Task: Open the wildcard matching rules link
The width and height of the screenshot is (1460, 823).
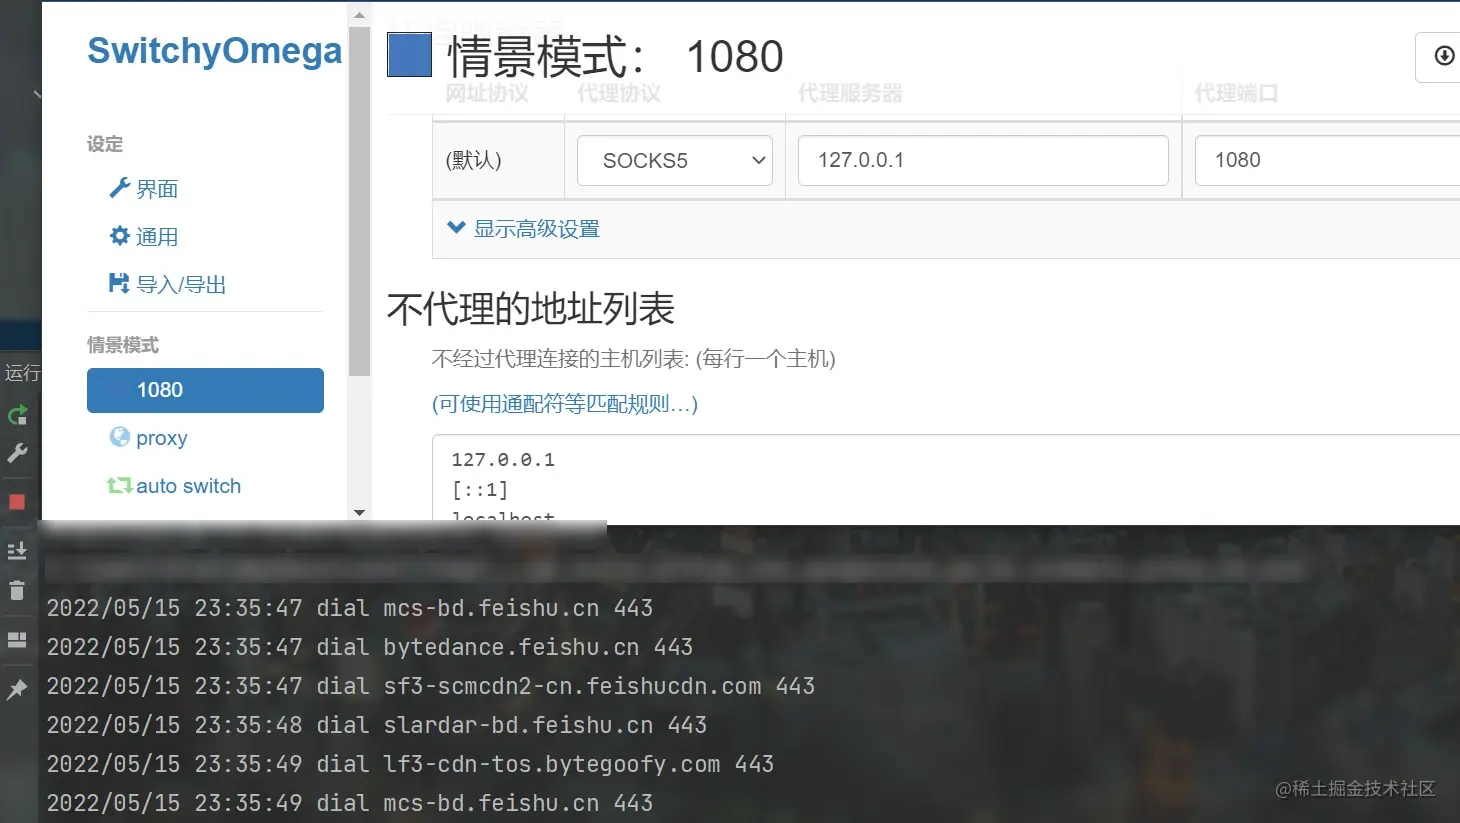Action: [565, 404]
